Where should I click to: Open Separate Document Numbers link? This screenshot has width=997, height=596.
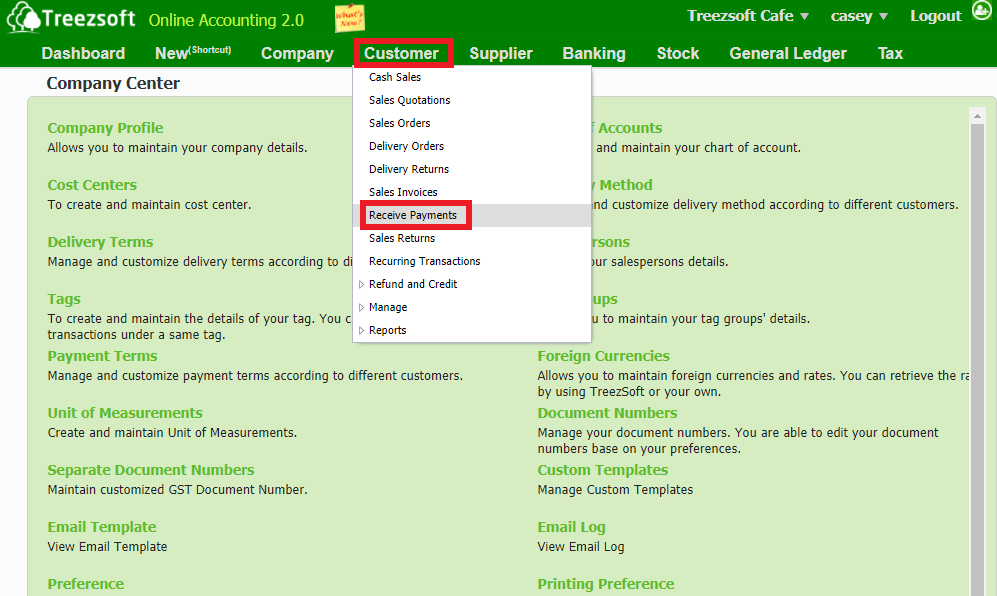coord(151,469)
